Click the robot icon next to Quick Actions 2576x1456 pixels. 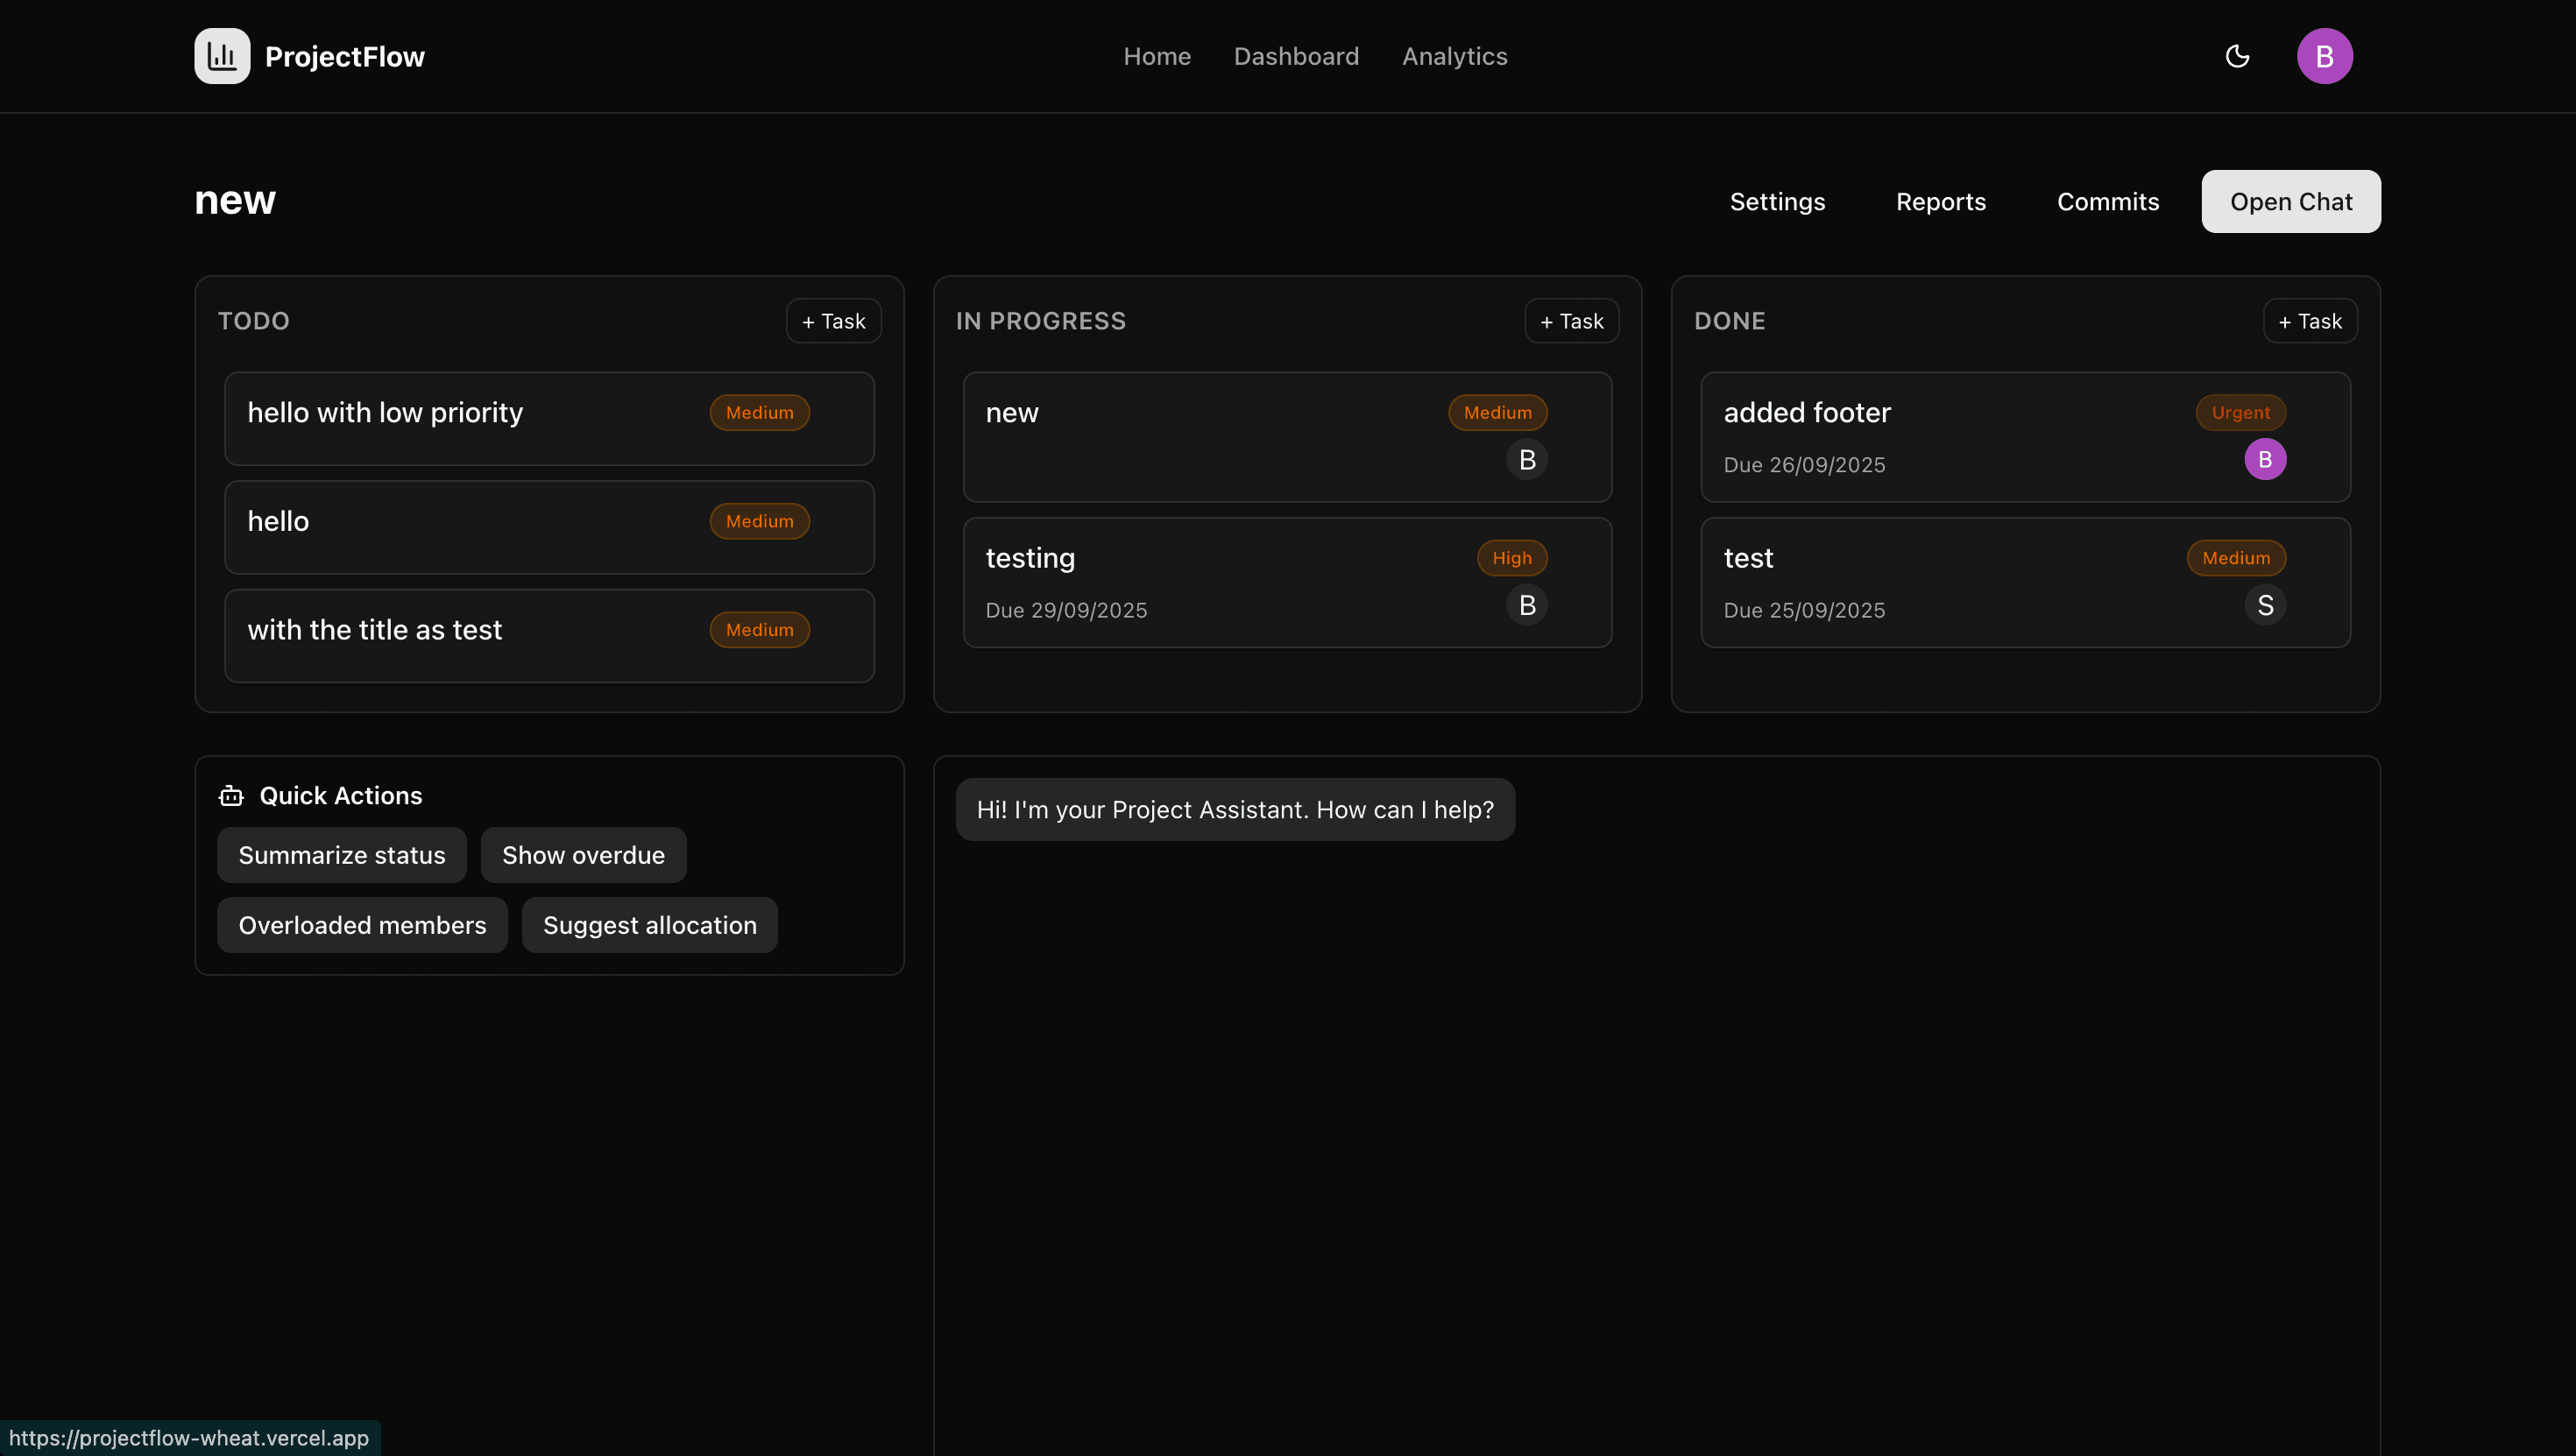(x=231, y=795)
